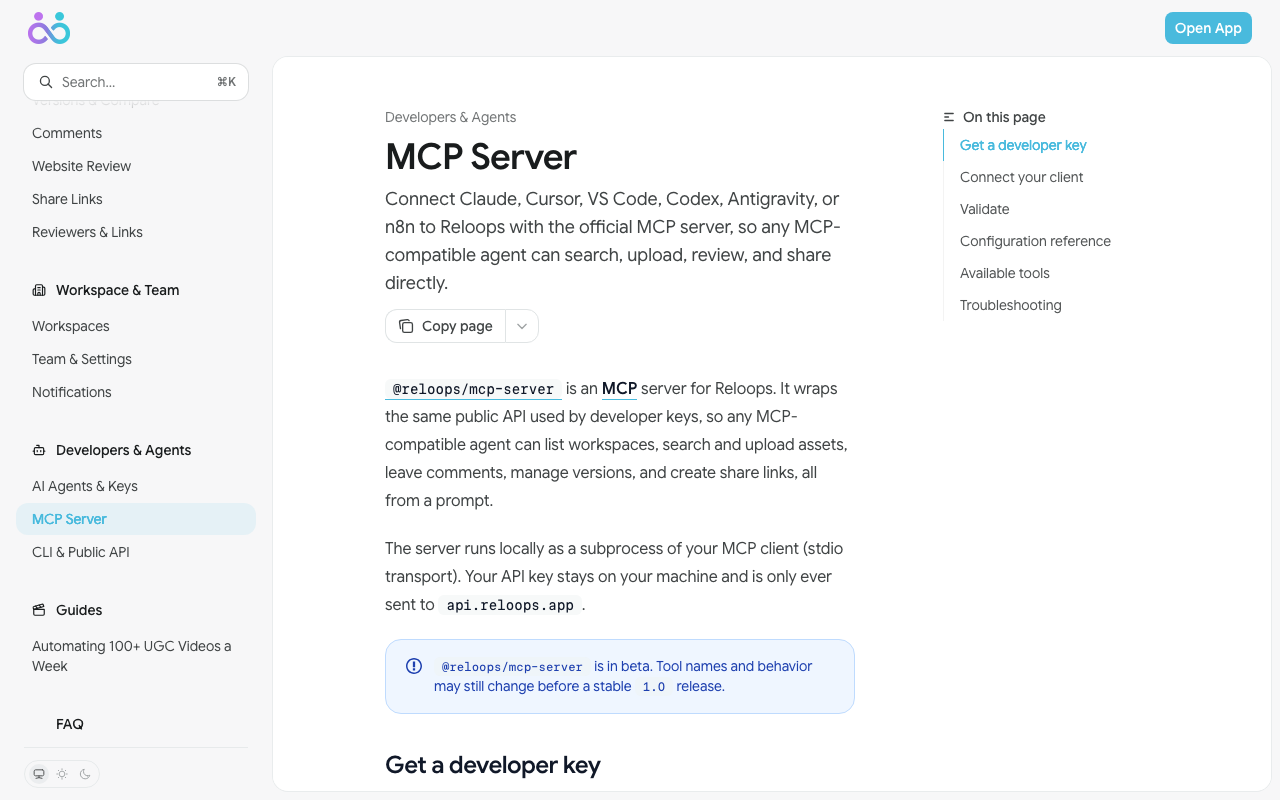Screen dimensions: 1280x800
Task: Open the Notifications page
Action: click(72, 392)
